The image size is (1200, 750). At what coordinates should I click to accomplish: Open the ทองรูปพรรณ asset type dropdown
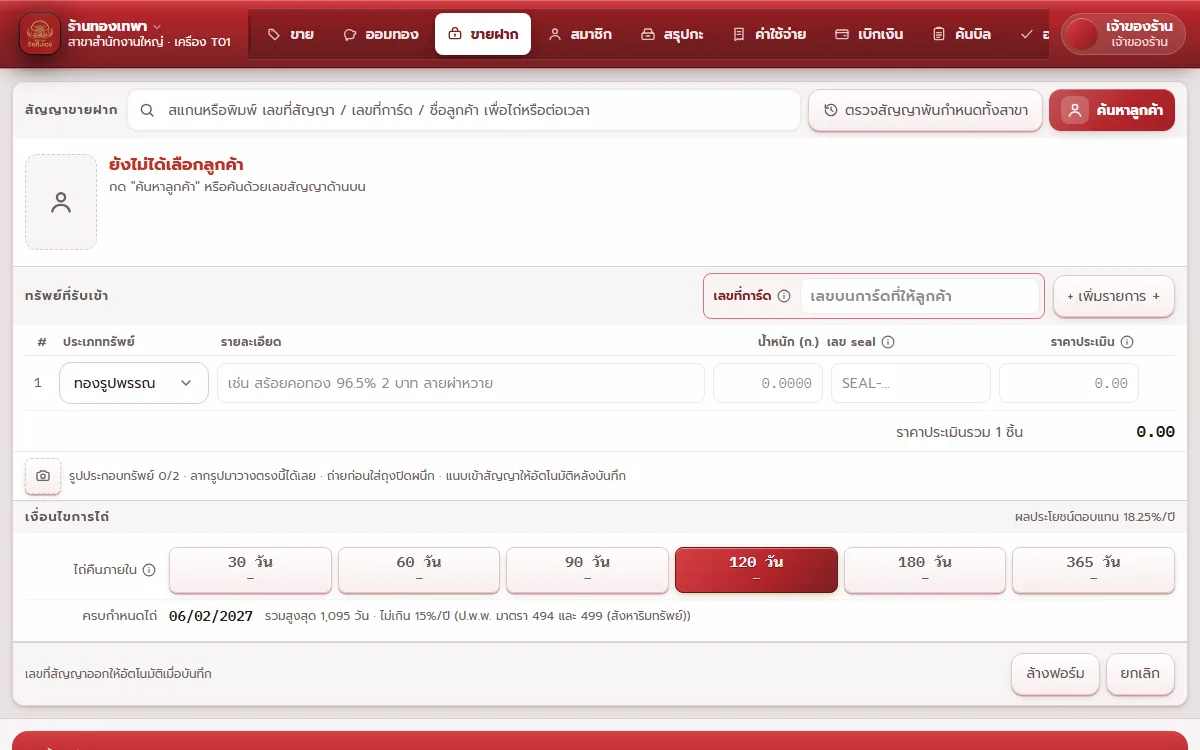[x=134, y=383]
